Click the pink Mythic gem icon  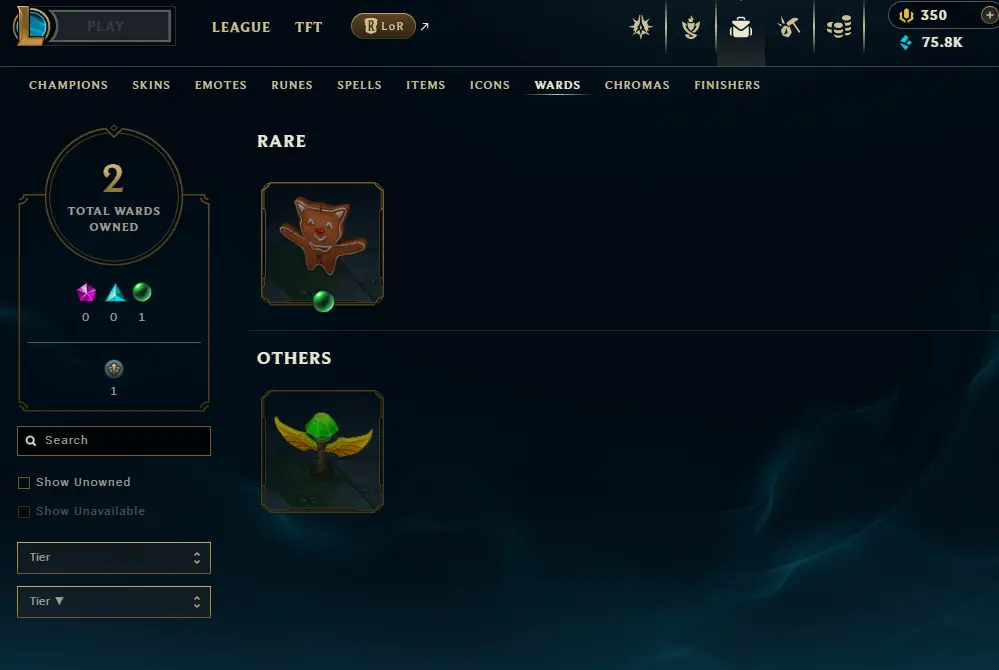click(x=86, y=292)
